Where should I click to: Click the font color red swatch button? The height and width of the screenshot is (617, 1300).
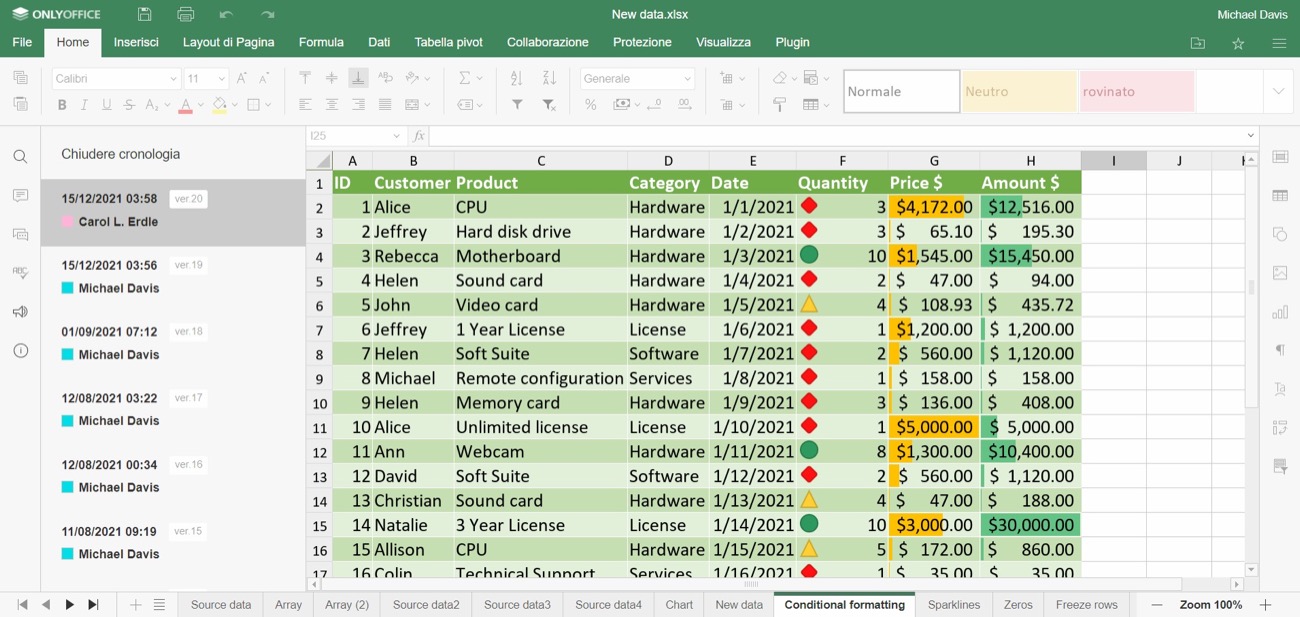(x=185, y=105)
